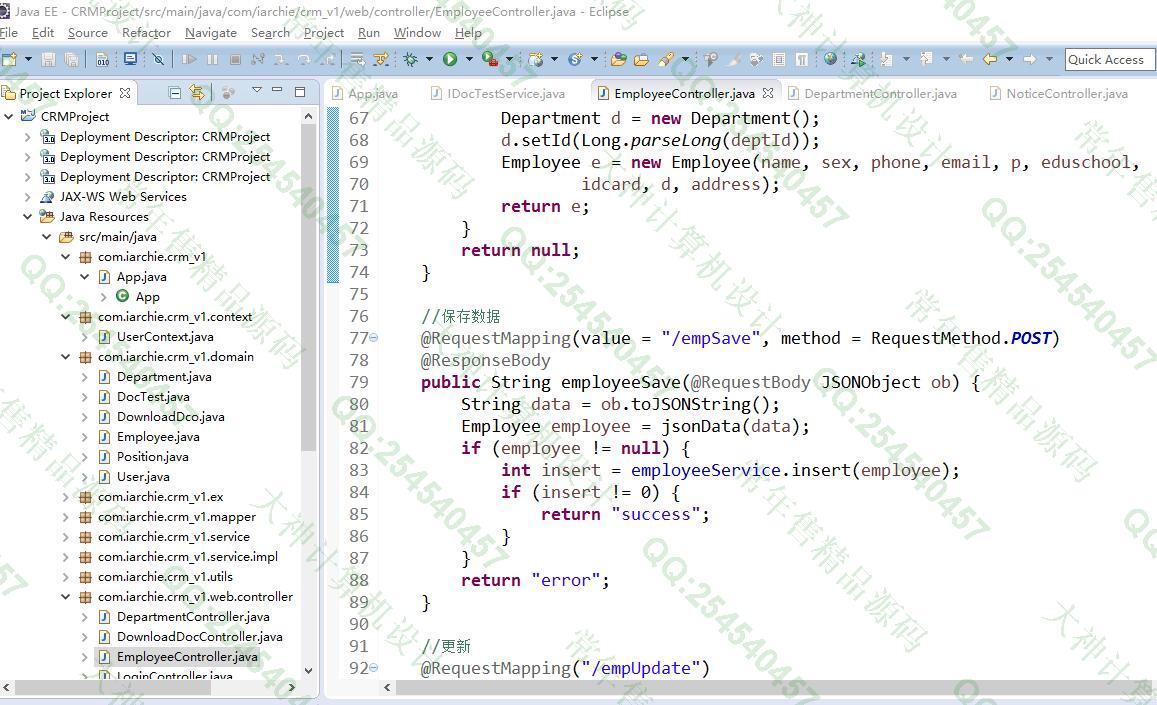
Task: Click the Forward navigation arrow
Action: coord(1029,59)
